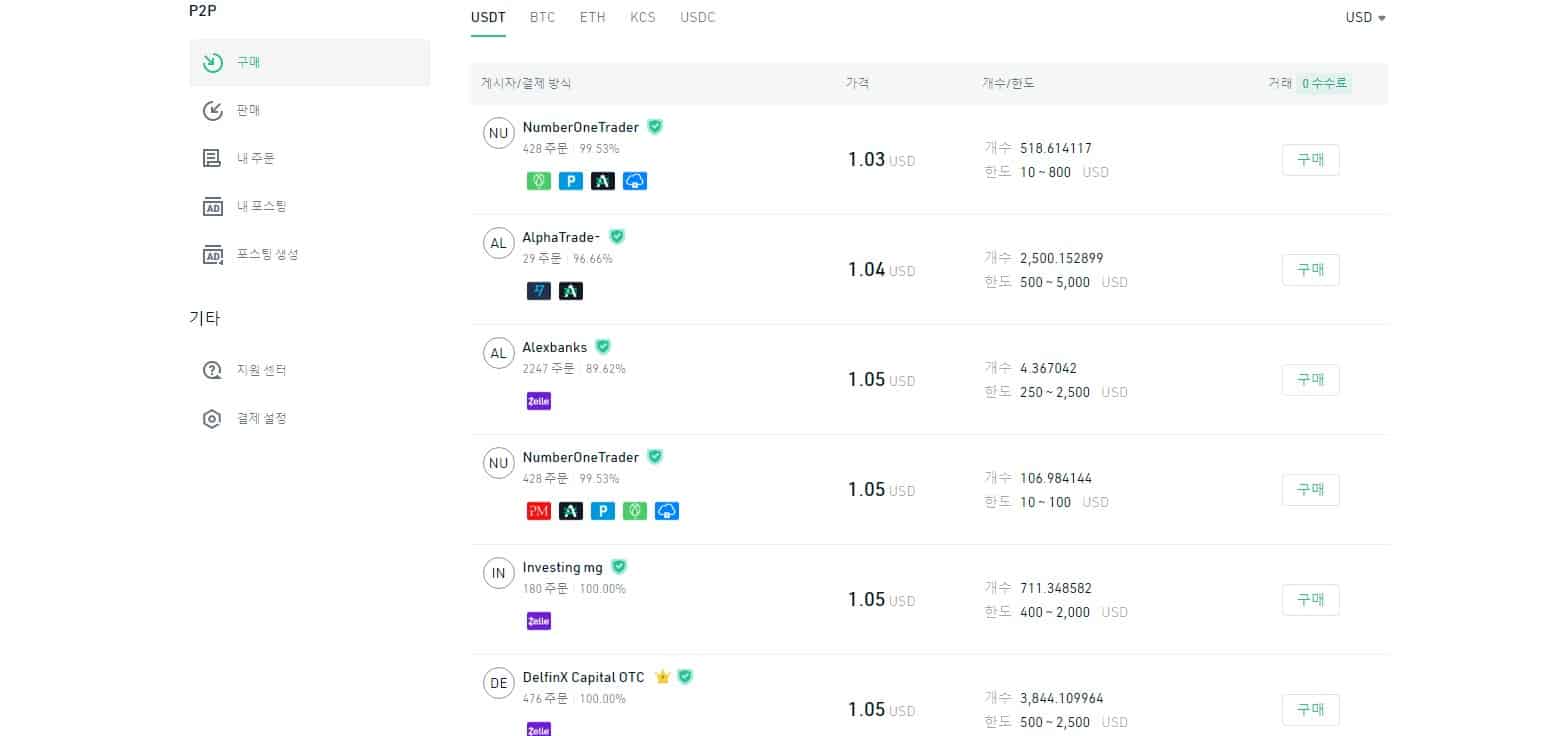Click the 0 수수료 zero-fee badge
This screenshot has height=736, width=1562.
[x=1324, y=83]
